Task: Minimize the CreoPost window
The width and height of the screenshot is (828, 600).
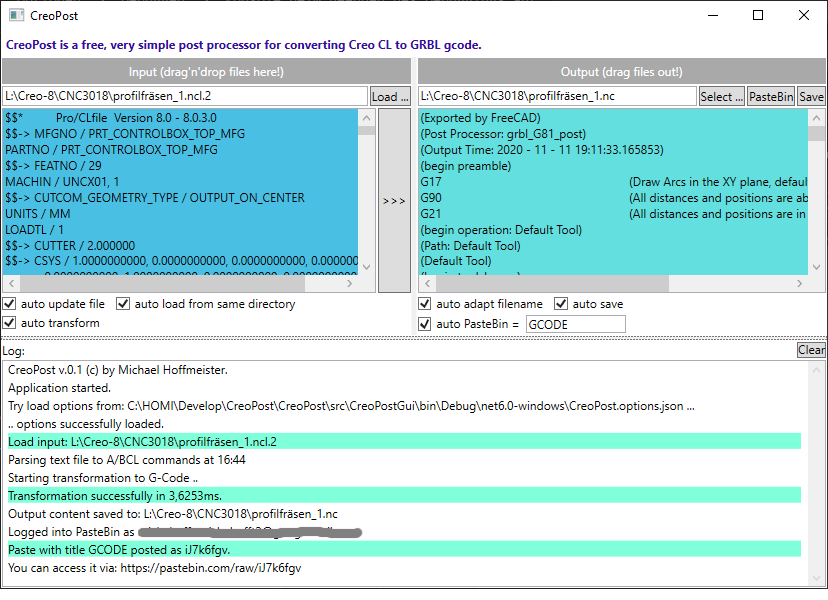Action: point(713,15)
